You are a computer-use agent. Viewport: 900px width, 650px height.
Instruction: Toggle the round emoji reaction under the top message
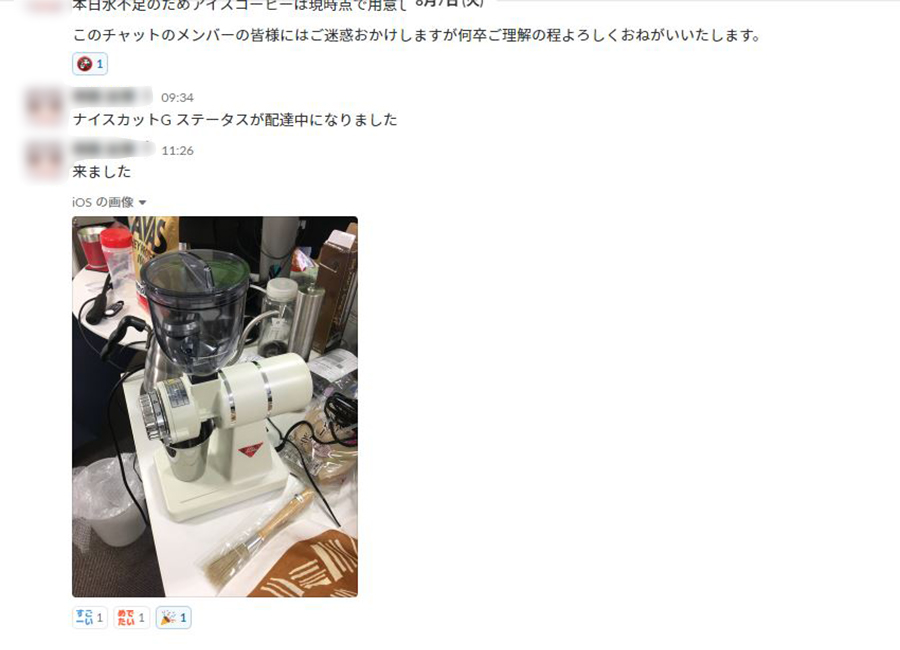coord(90,64)
